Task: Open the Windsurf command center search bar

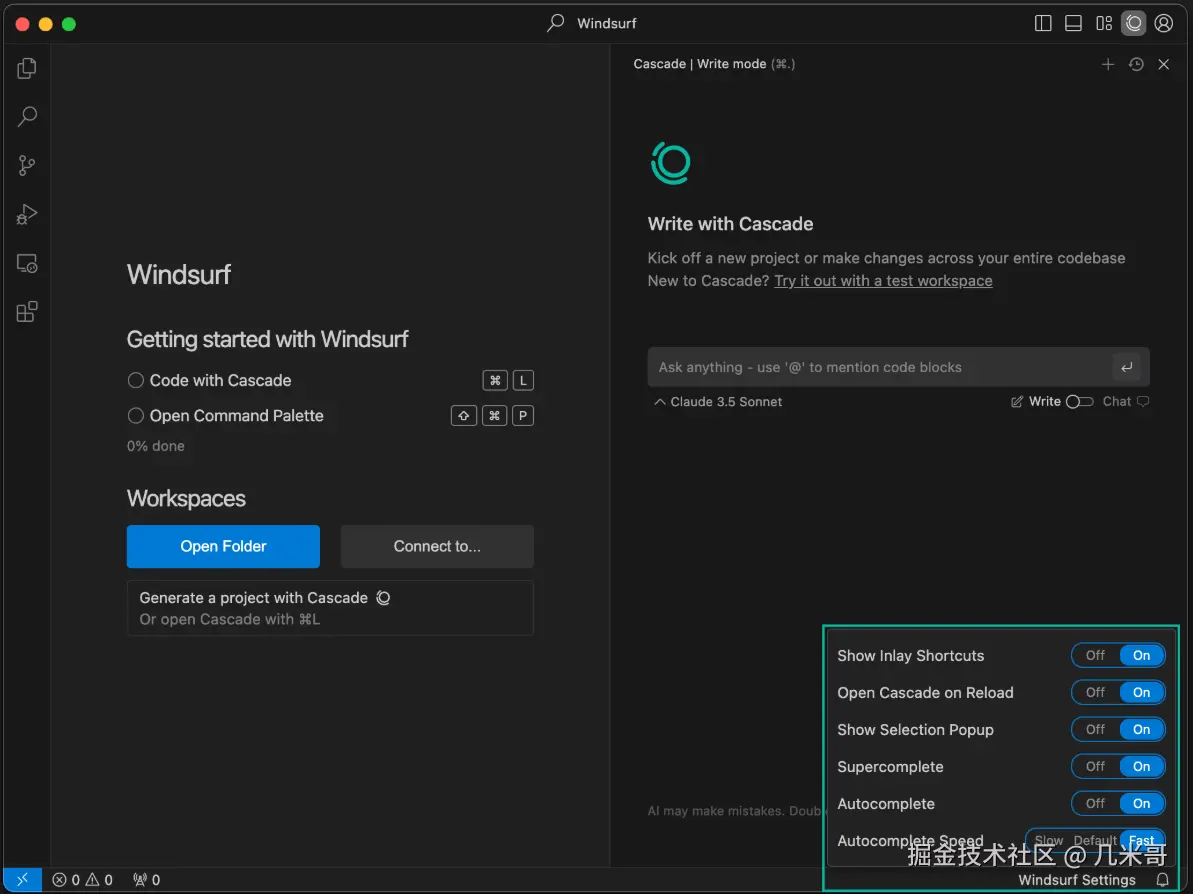Action: (x=596, y=23)
